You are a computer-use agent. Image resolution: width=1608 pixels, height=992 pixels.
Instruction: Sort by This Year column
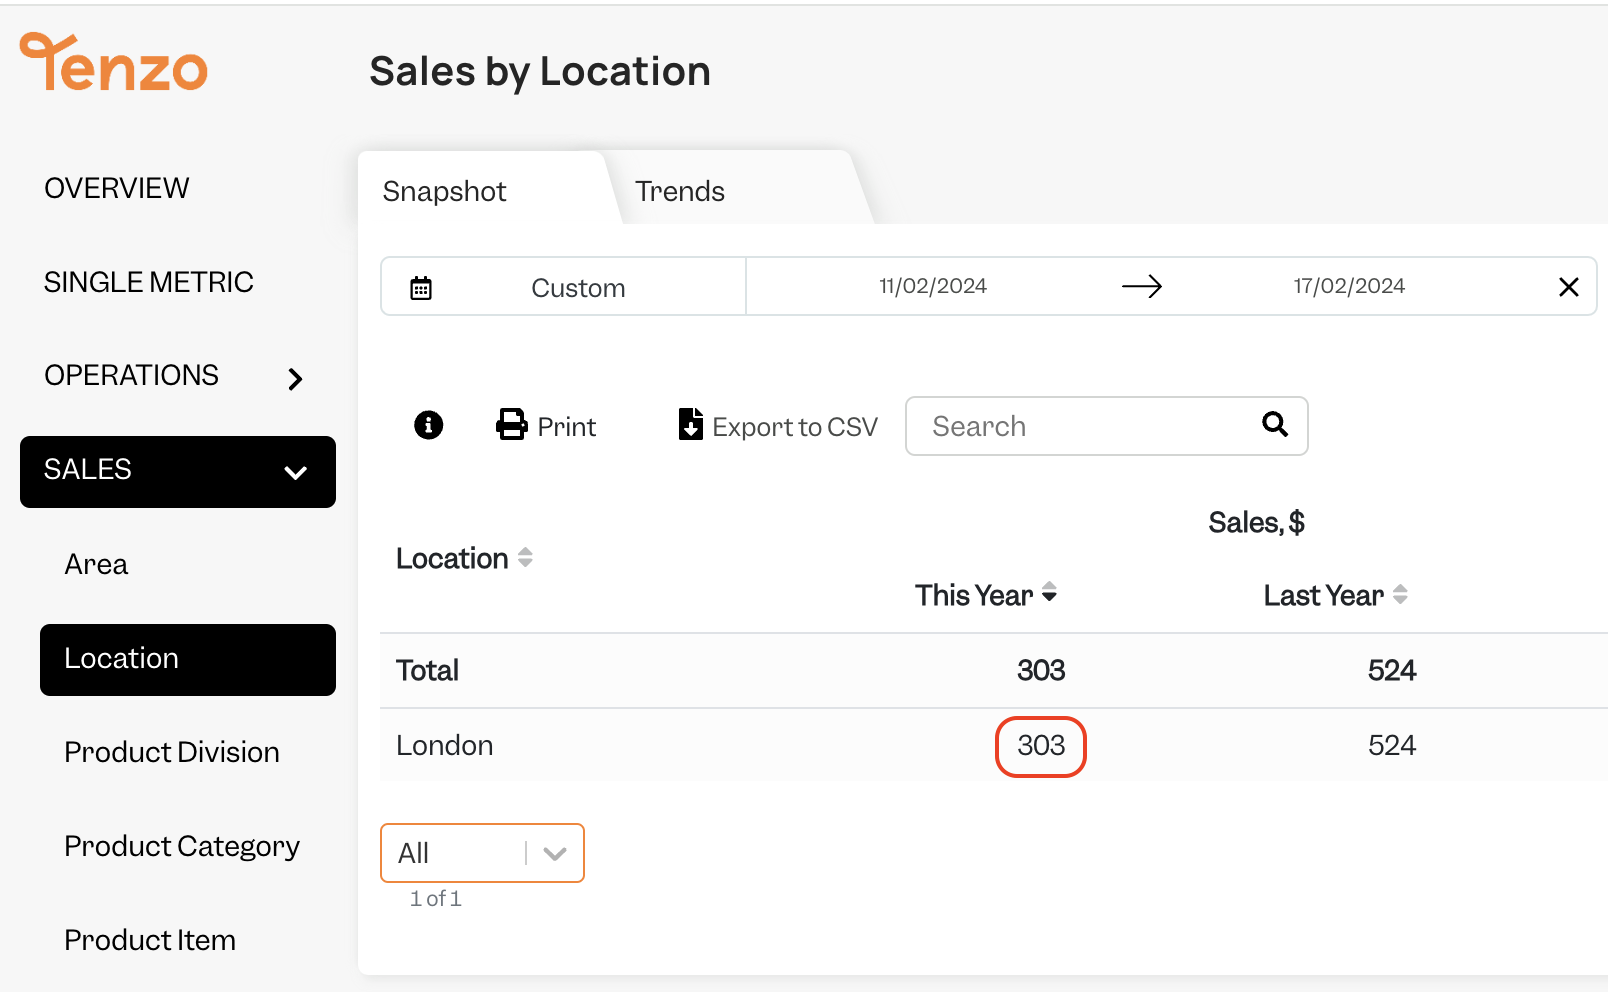coord(1049,594)
